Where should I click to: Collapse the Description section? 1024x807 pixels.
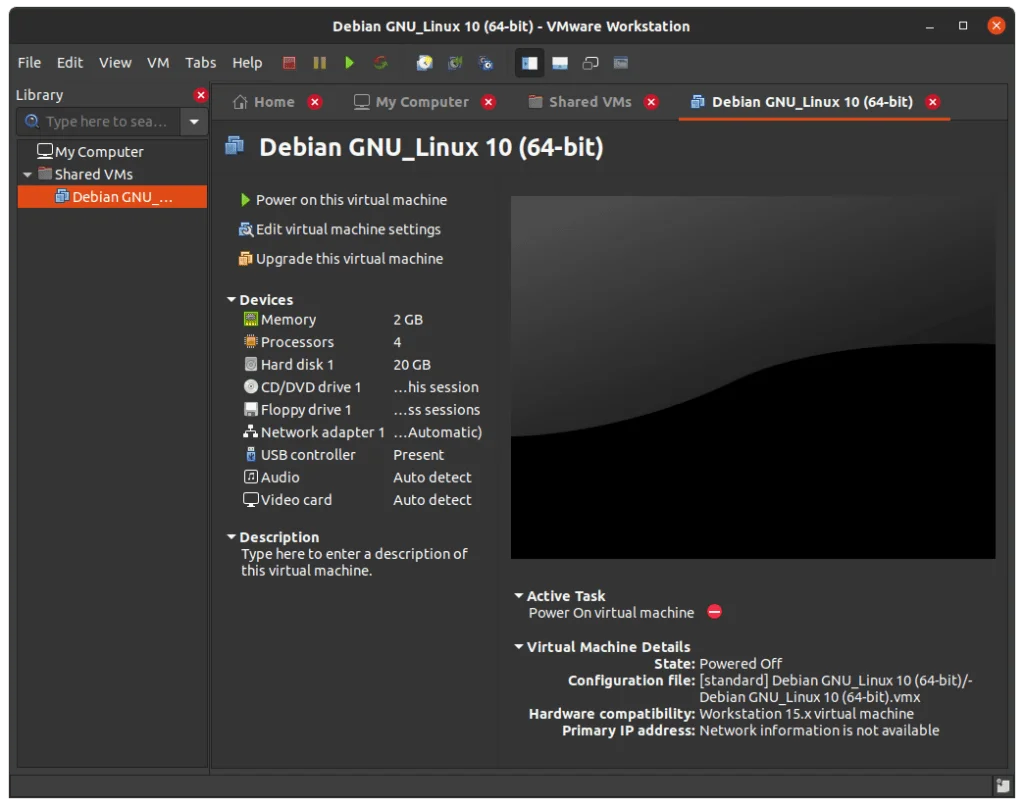[x=231, y=536]
